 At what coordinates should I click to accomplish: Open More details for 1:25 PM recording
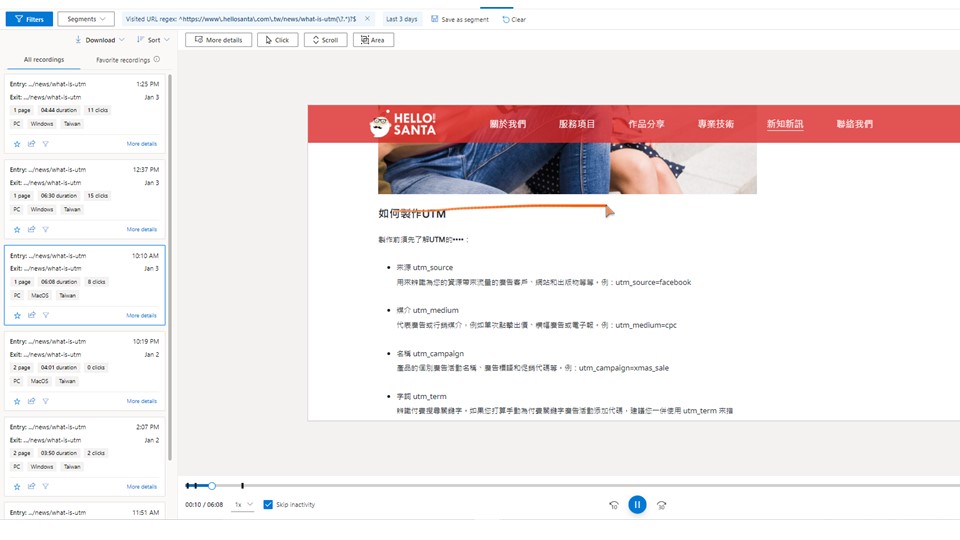(x=141, y=144)
